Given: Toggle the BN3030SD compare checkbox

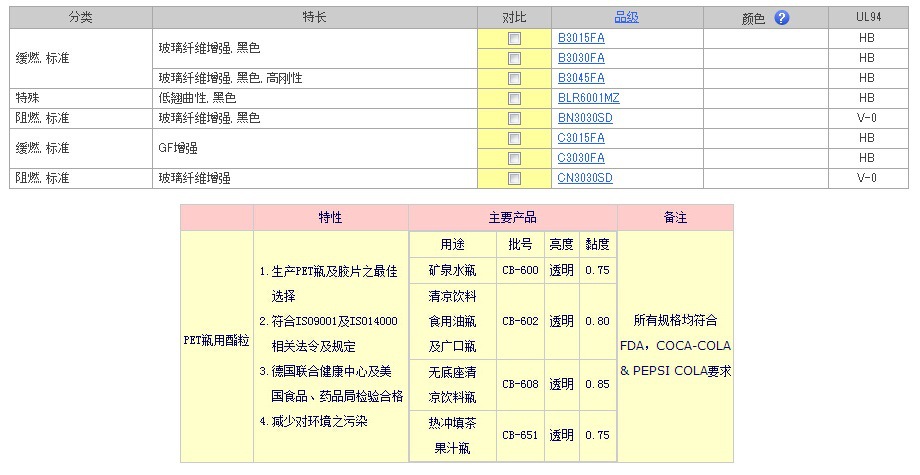Looking at the screenshot, I should click(514, 118).
